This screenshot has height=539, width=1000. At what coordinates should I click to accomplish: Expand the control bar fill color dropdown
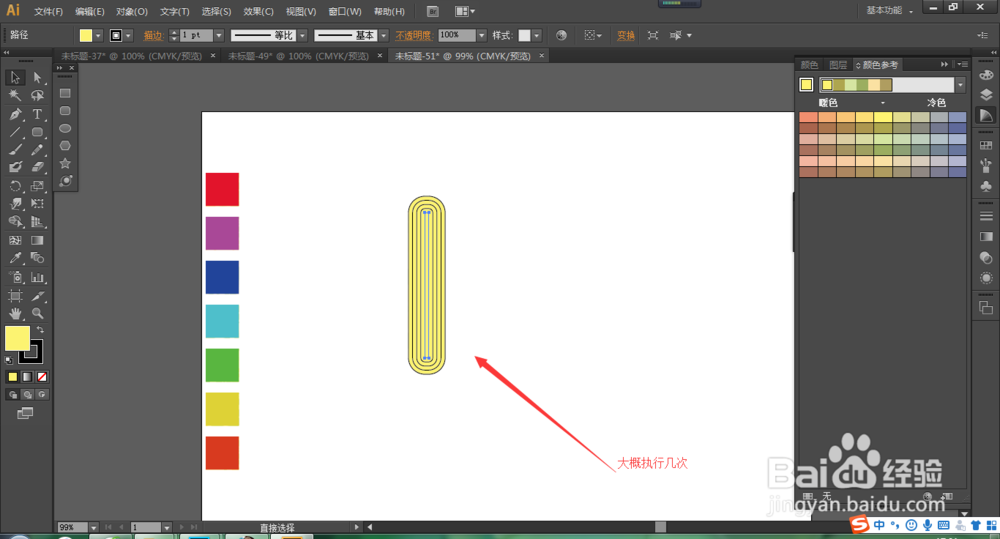click(98, 36)
